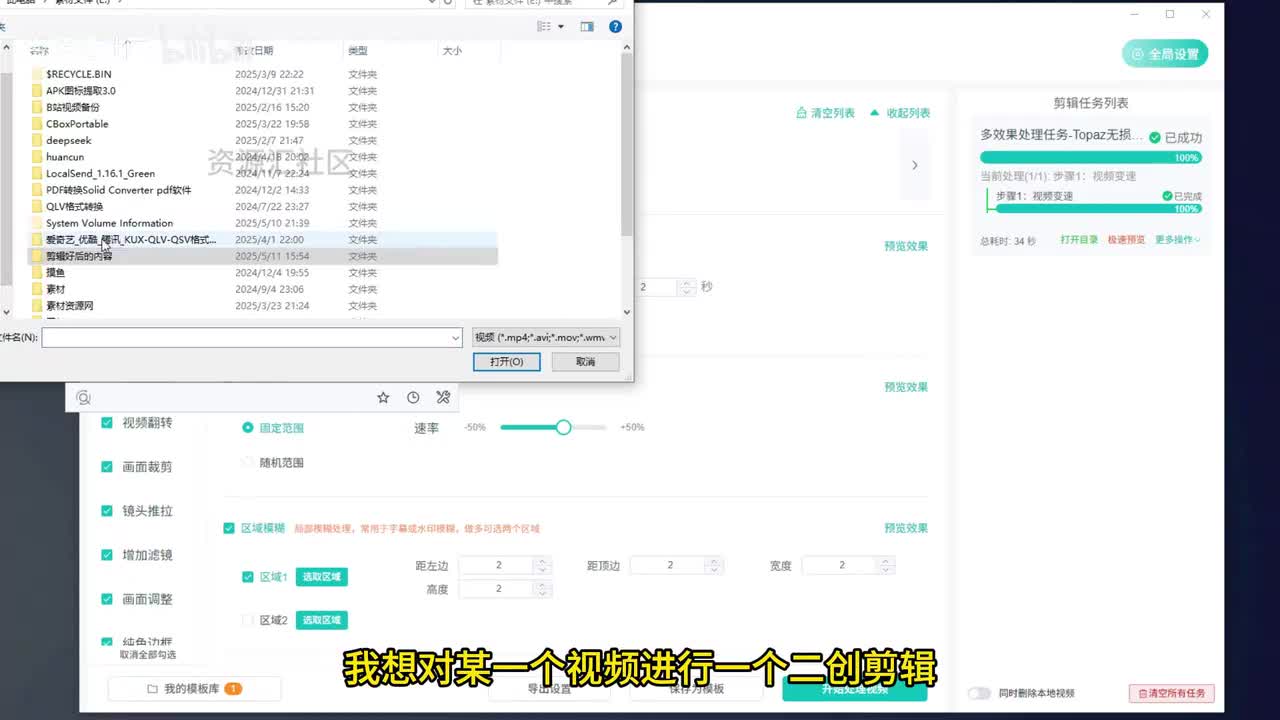This screenshot has width=1280, height=720.
Task: Click 打开(O) button in the file dialog
Action: [506, 362]
